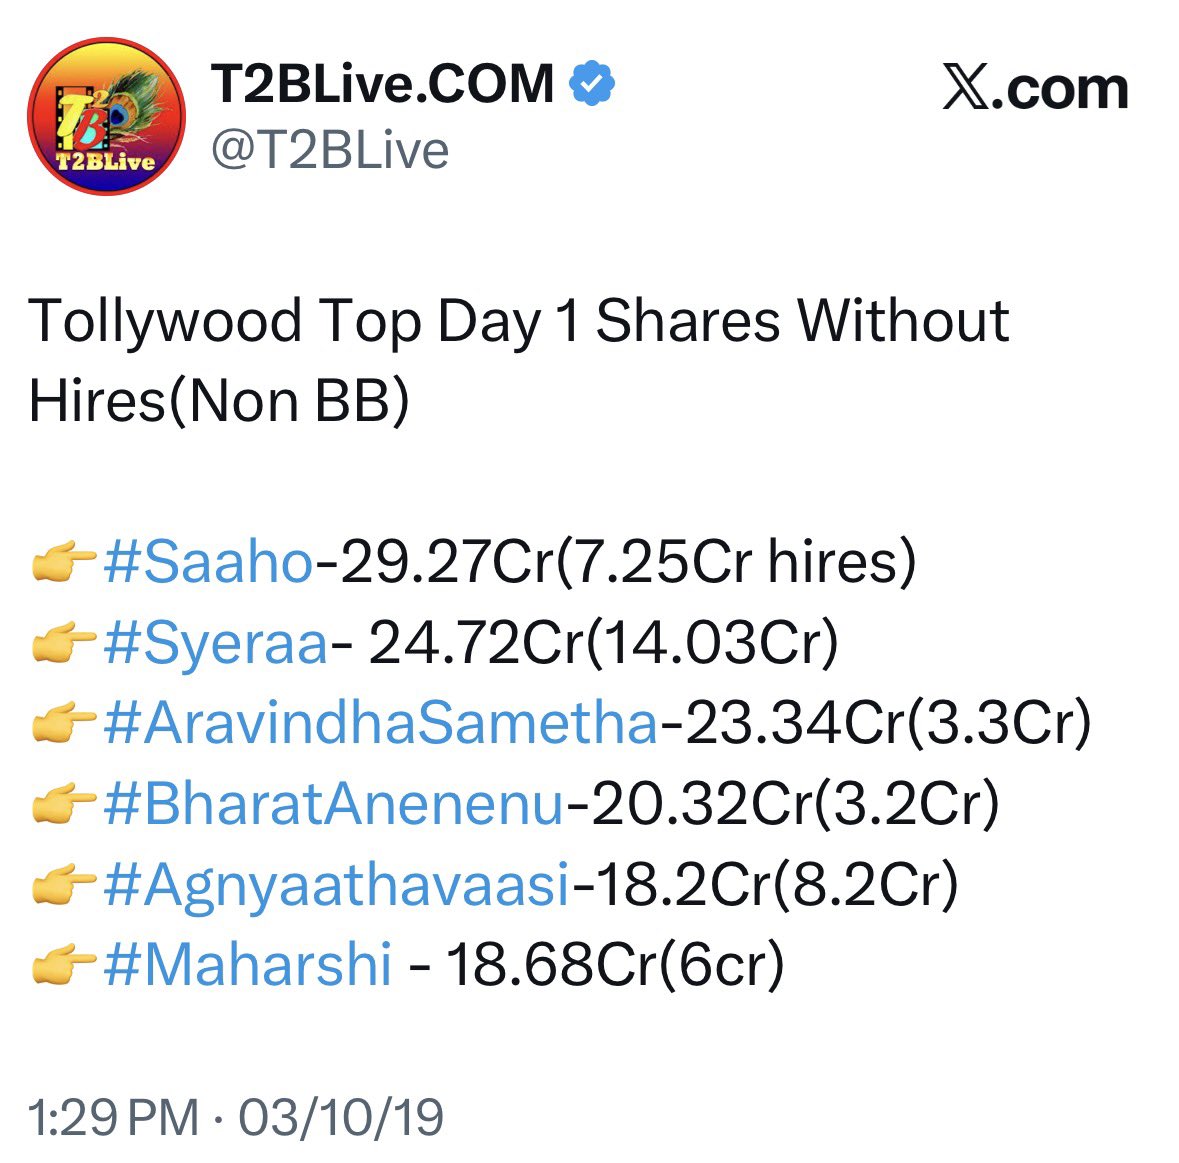Image resolution: width=1179 pixels, height=1163 pixels.
Task: Open the #Syeraa hashtag
Action: (x=215, y=643)
